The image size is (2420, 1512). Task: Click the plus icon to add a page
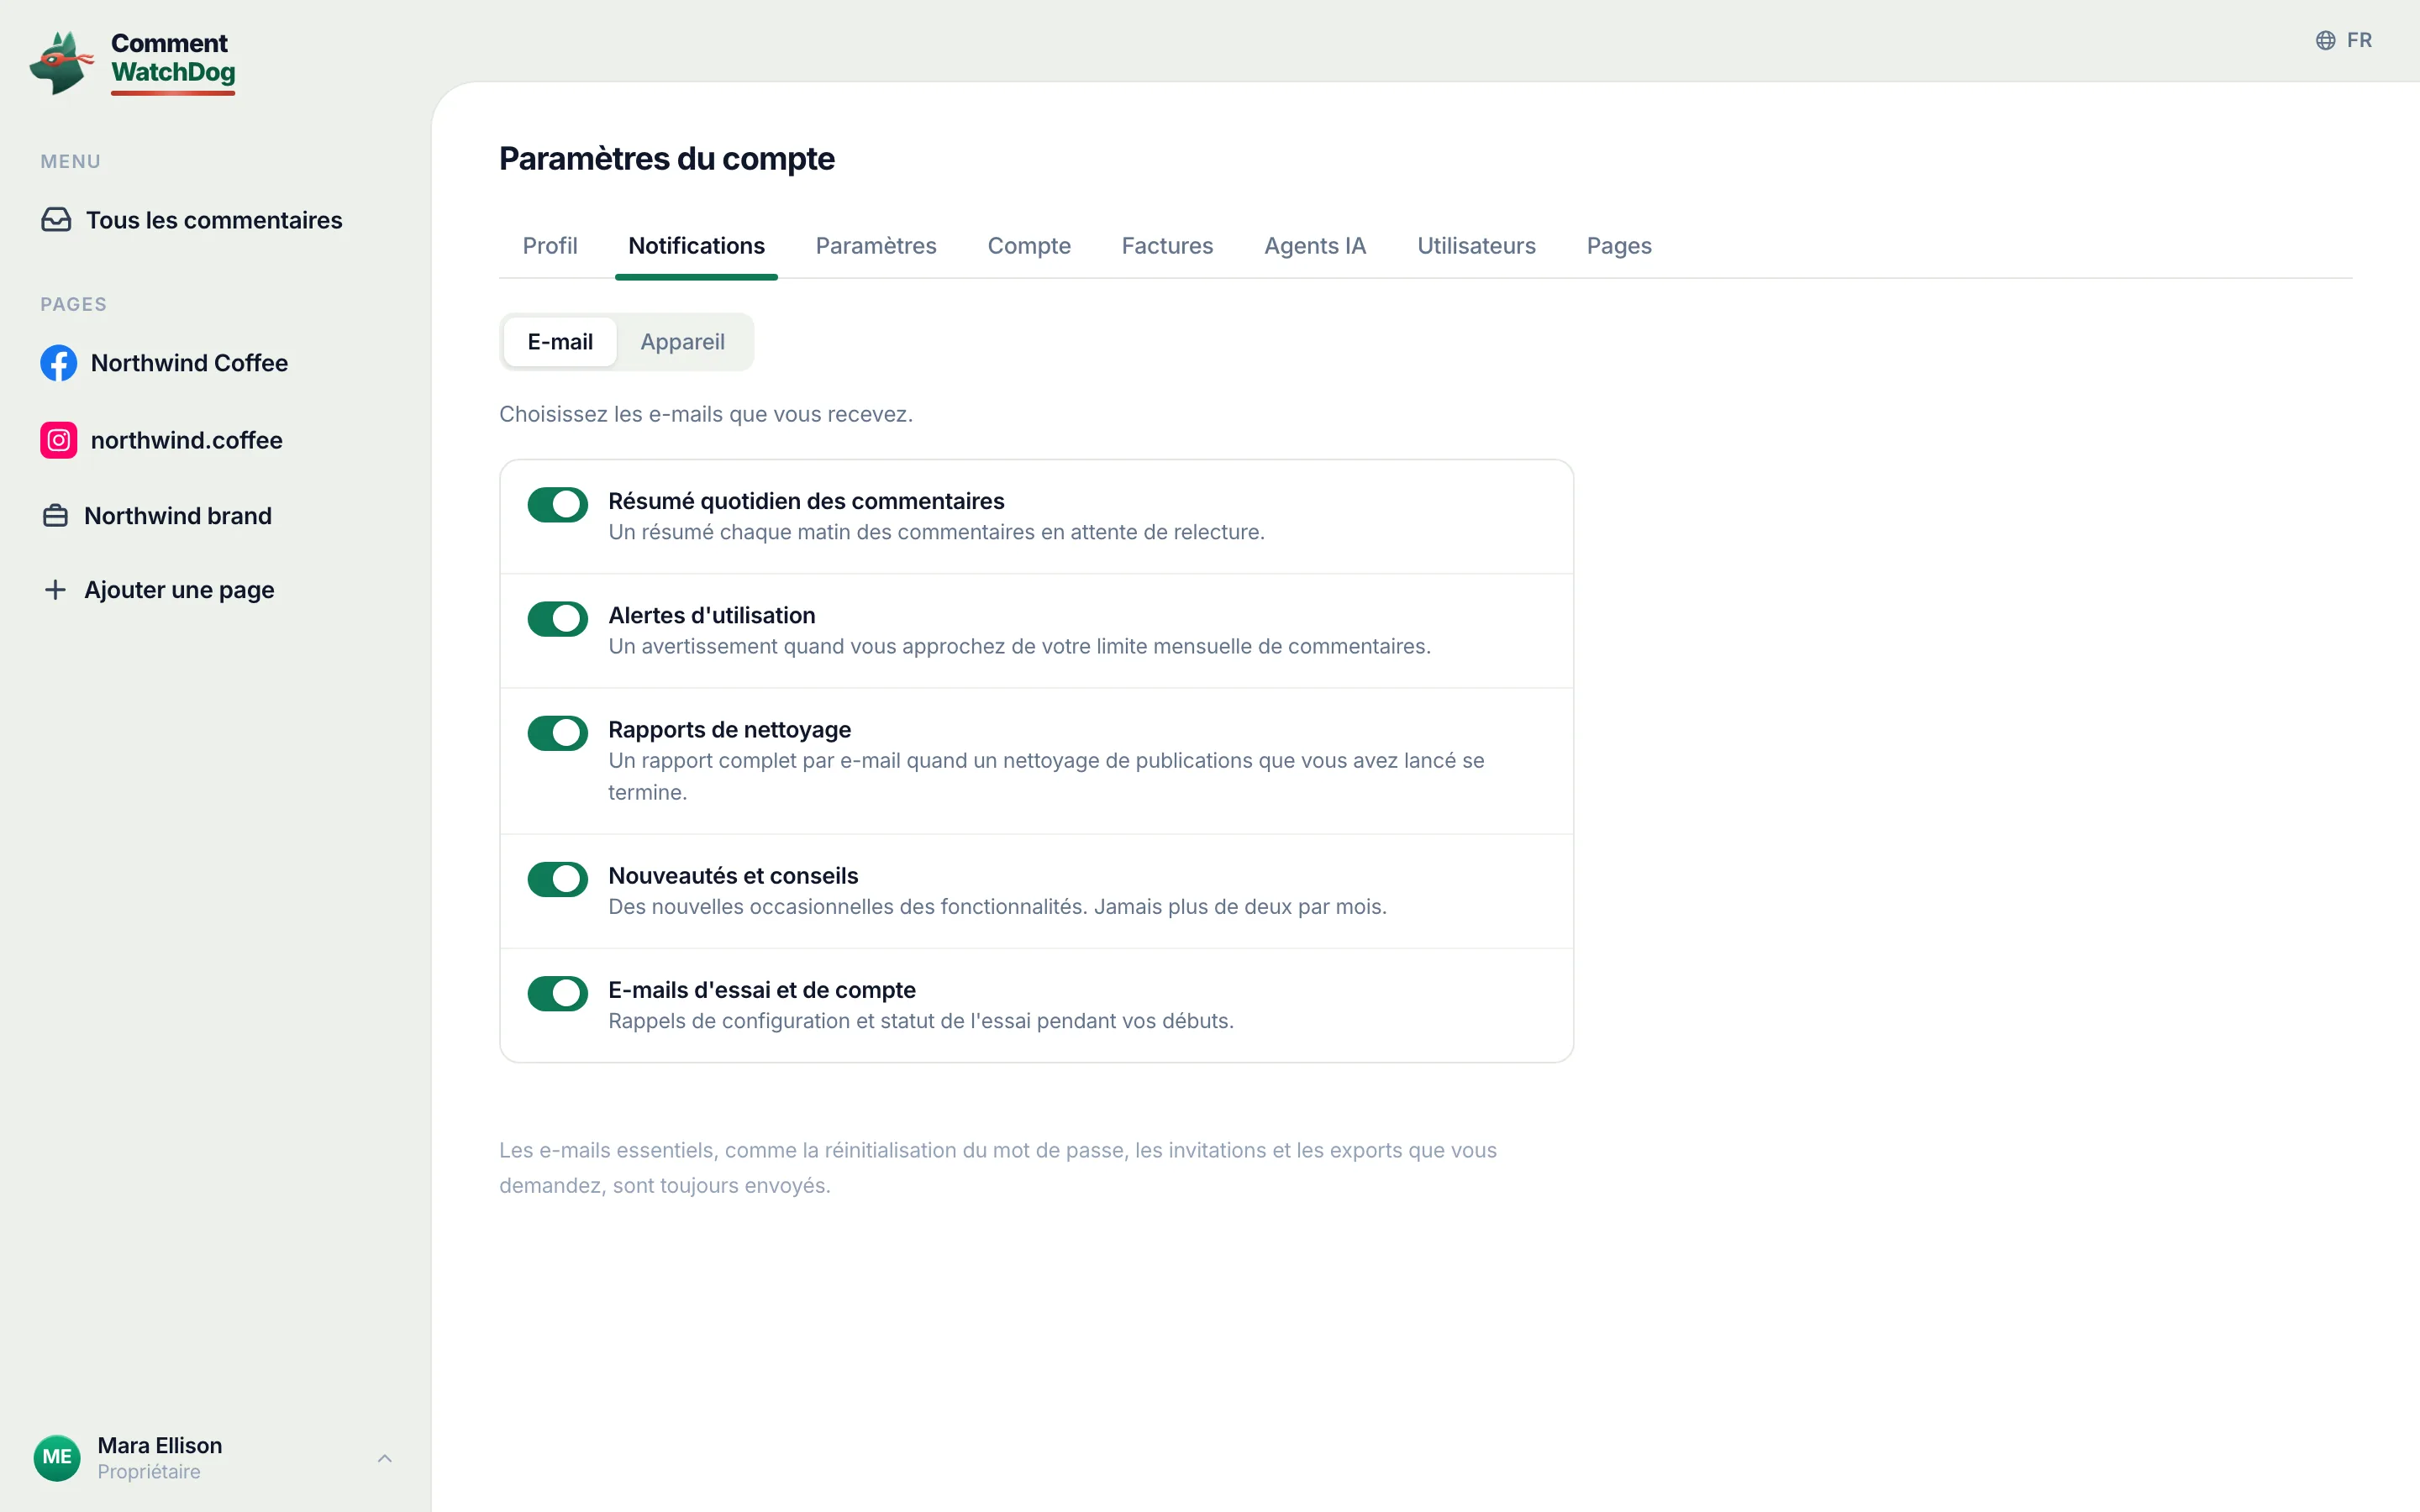click(x=56, y=590)
